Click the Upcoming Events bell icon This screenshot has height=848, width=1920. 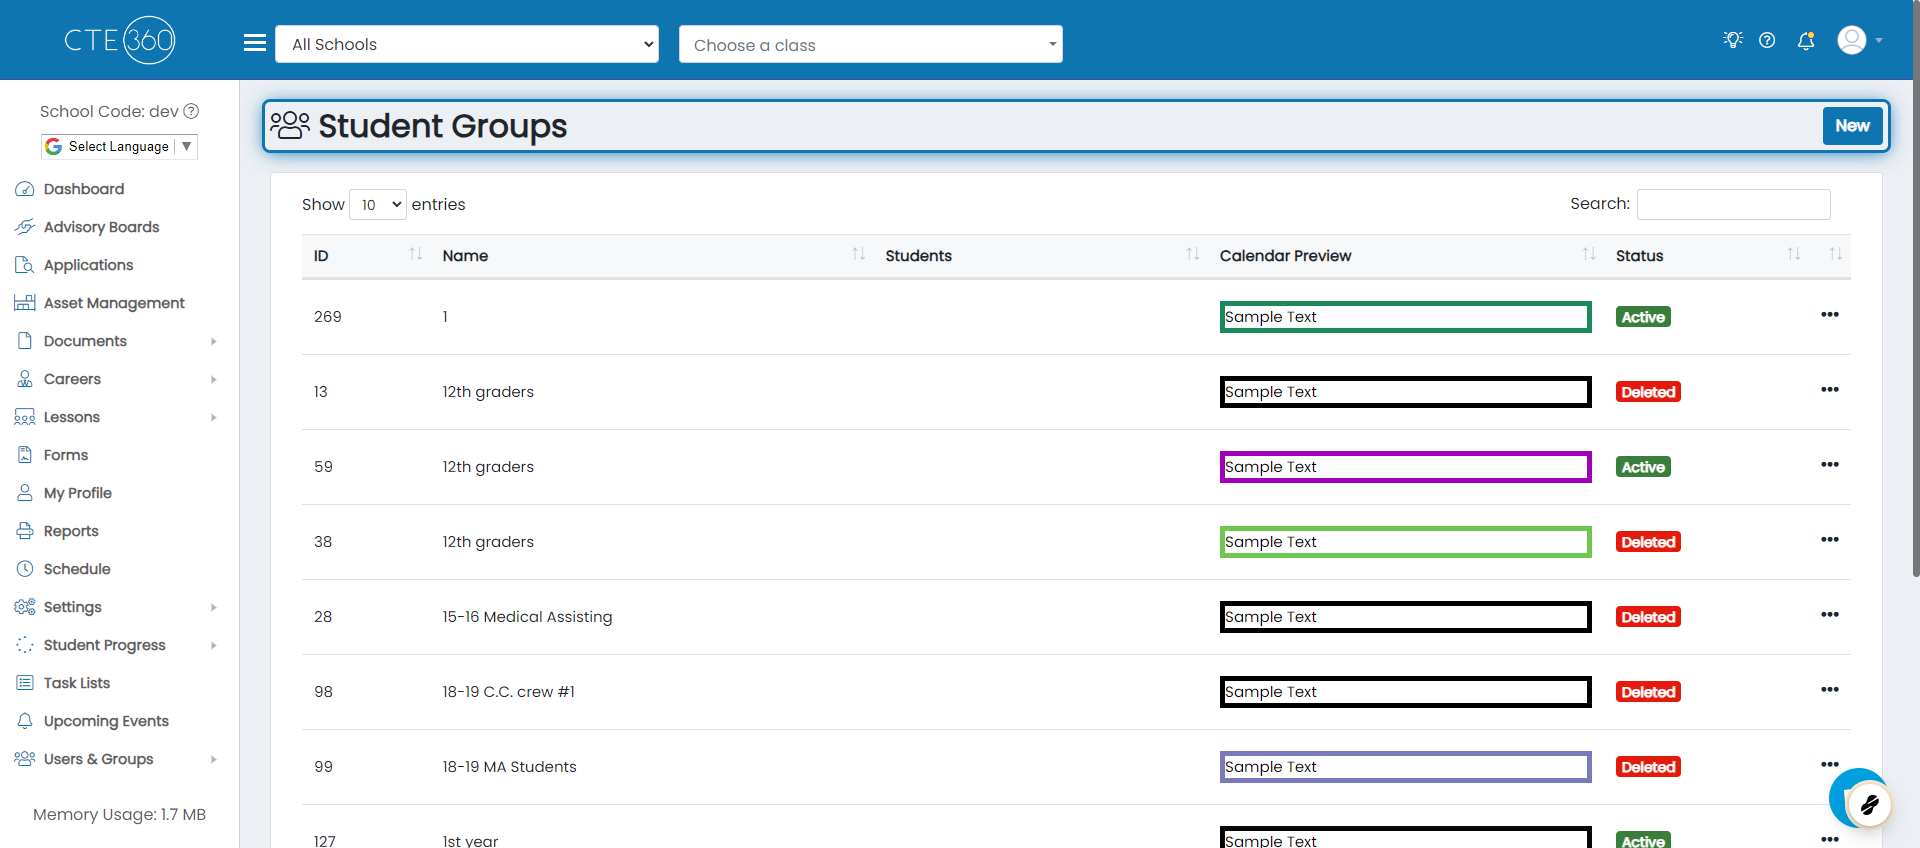click(25, 721)
